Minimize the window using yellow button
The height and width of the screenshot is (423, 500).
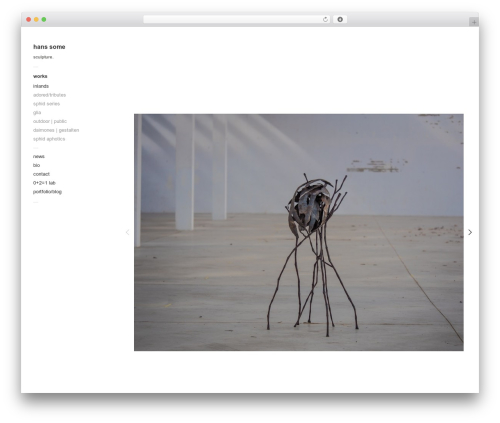(36, 19)
